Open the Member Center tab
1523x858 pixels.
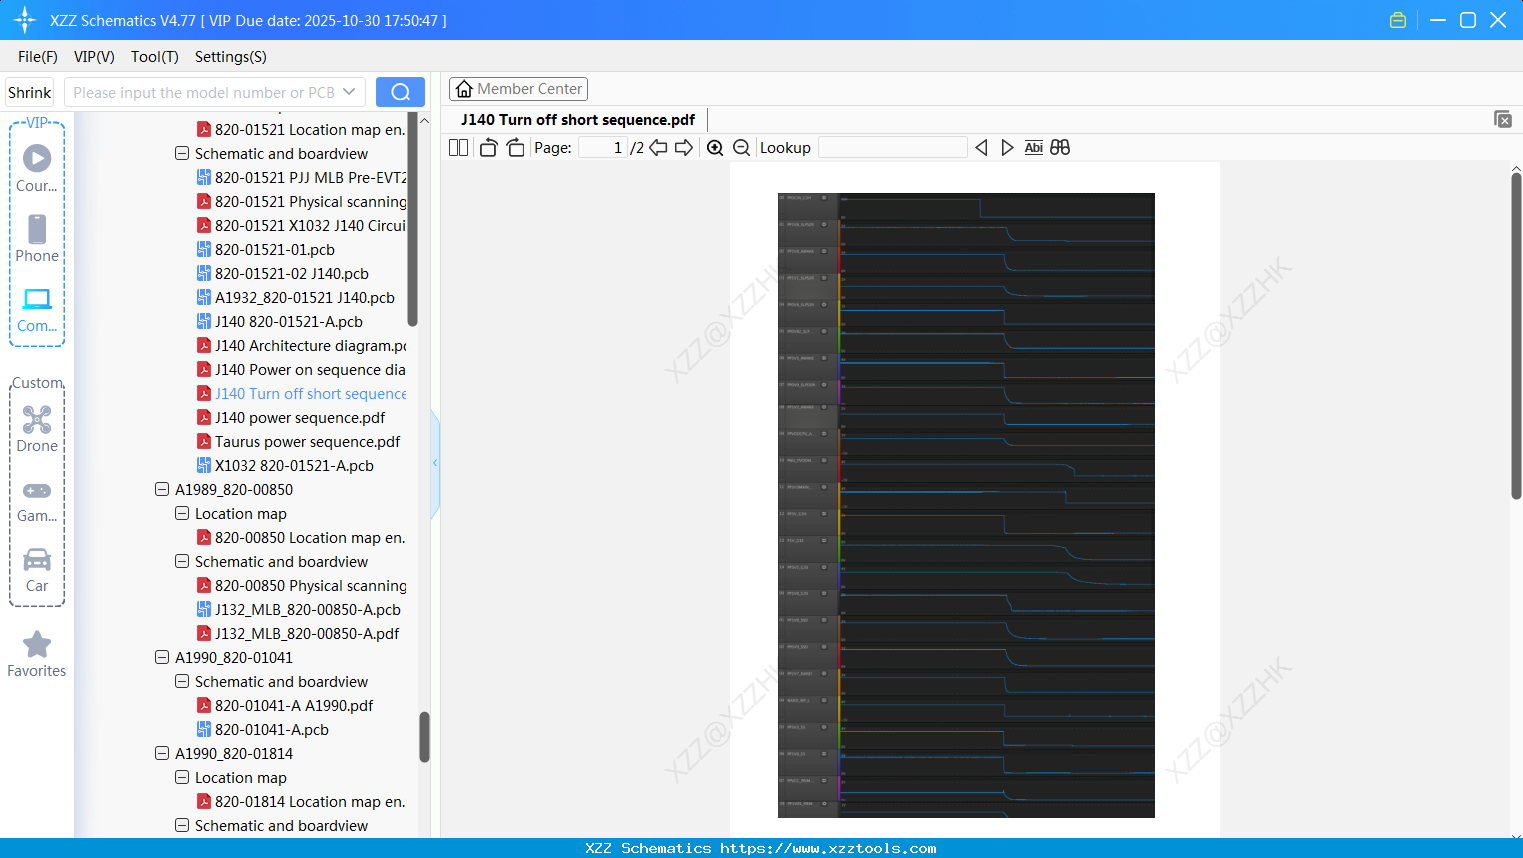point(518,89)
